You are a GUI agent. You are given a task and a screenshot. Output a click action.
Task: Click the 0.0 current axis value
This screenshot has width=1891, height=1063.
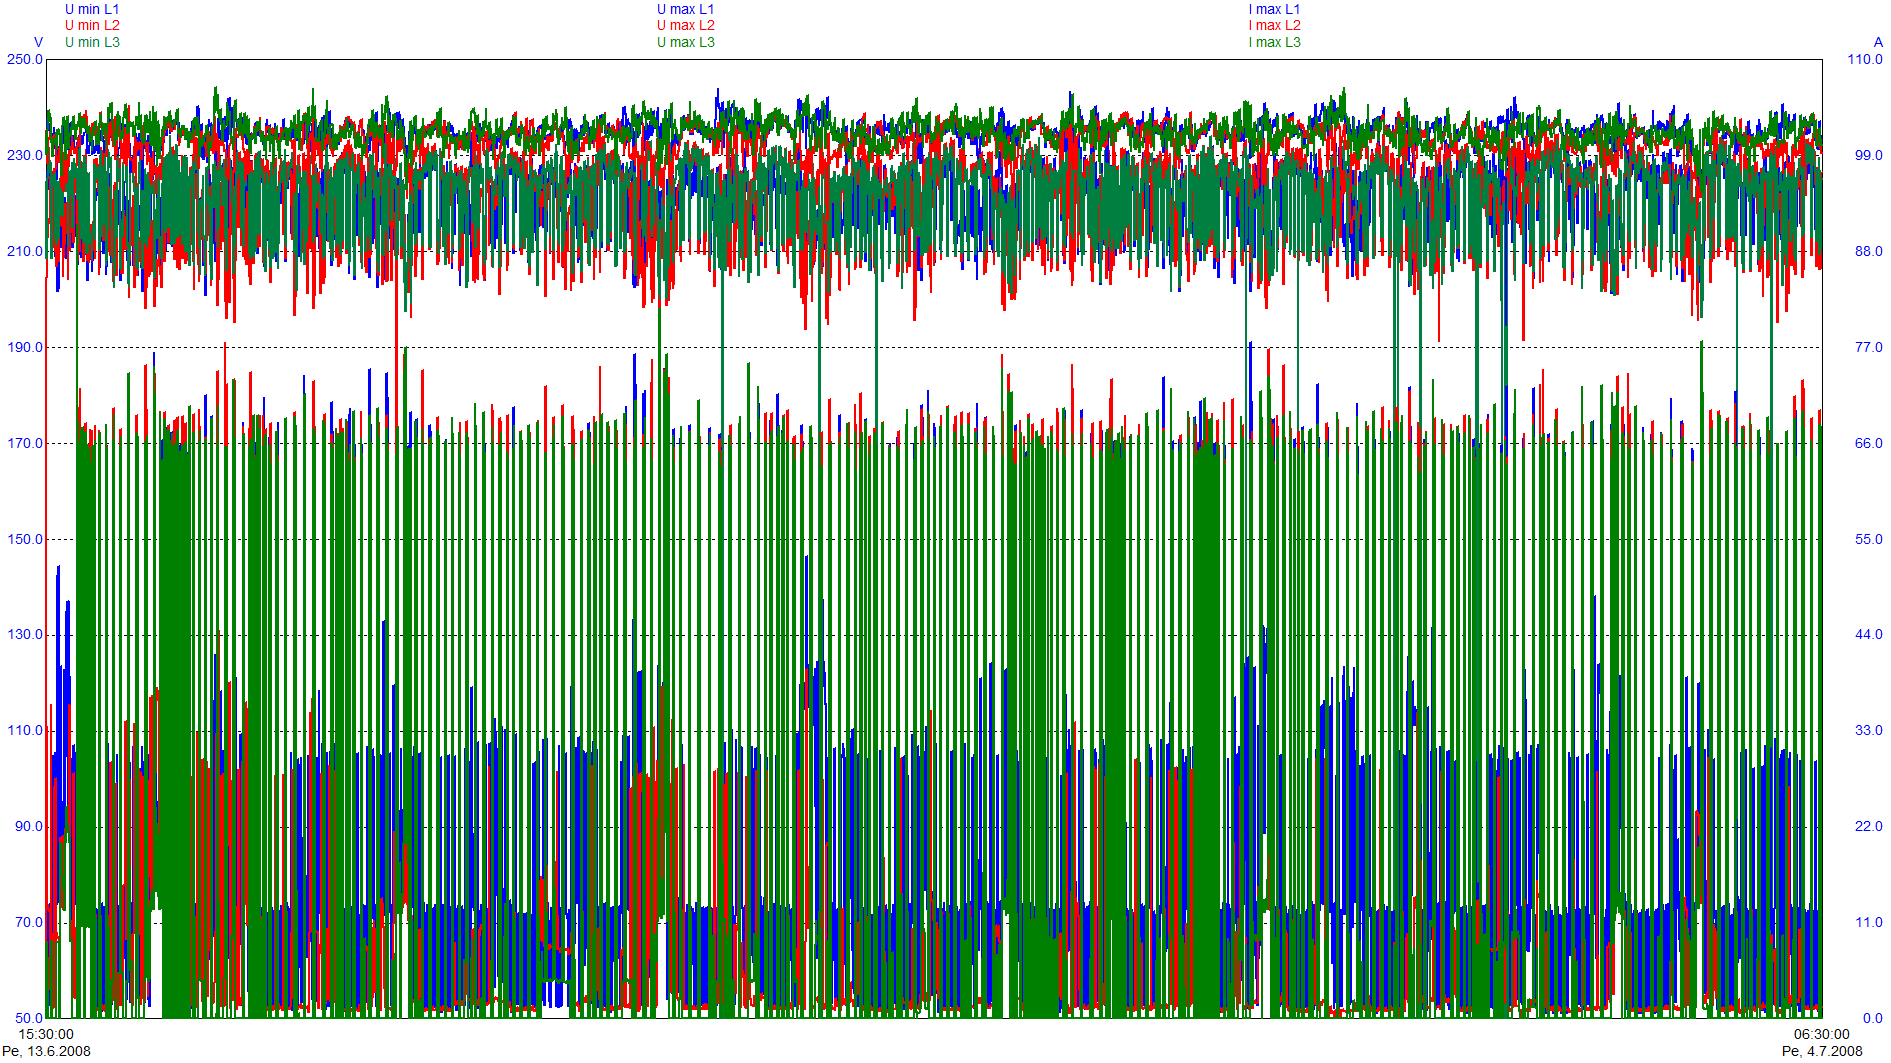1873,1018
